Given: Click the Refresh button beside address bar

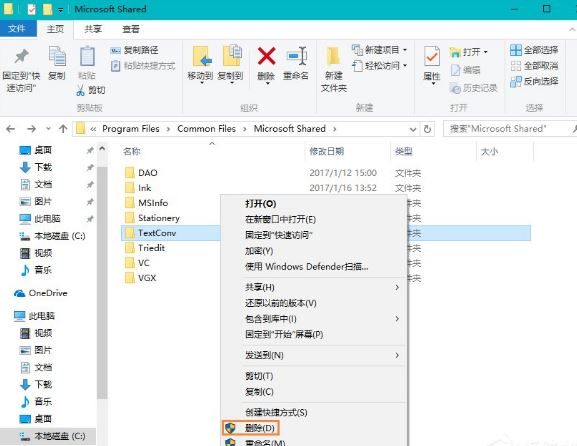Looking at the screenshot, I should coord(427,129).
